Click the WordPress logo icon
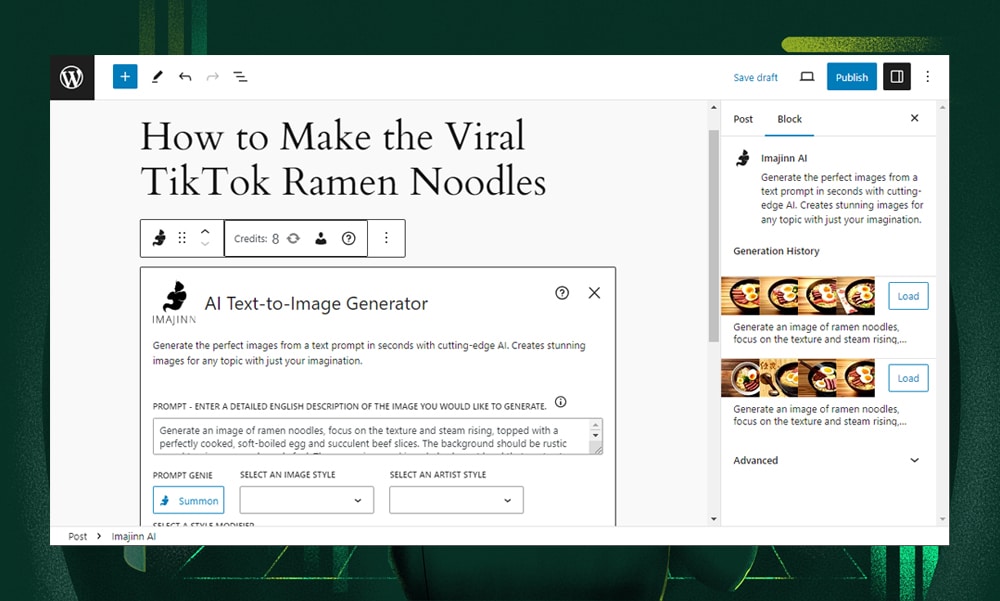This screenshot has height=601, width=1000. [72, 77]
